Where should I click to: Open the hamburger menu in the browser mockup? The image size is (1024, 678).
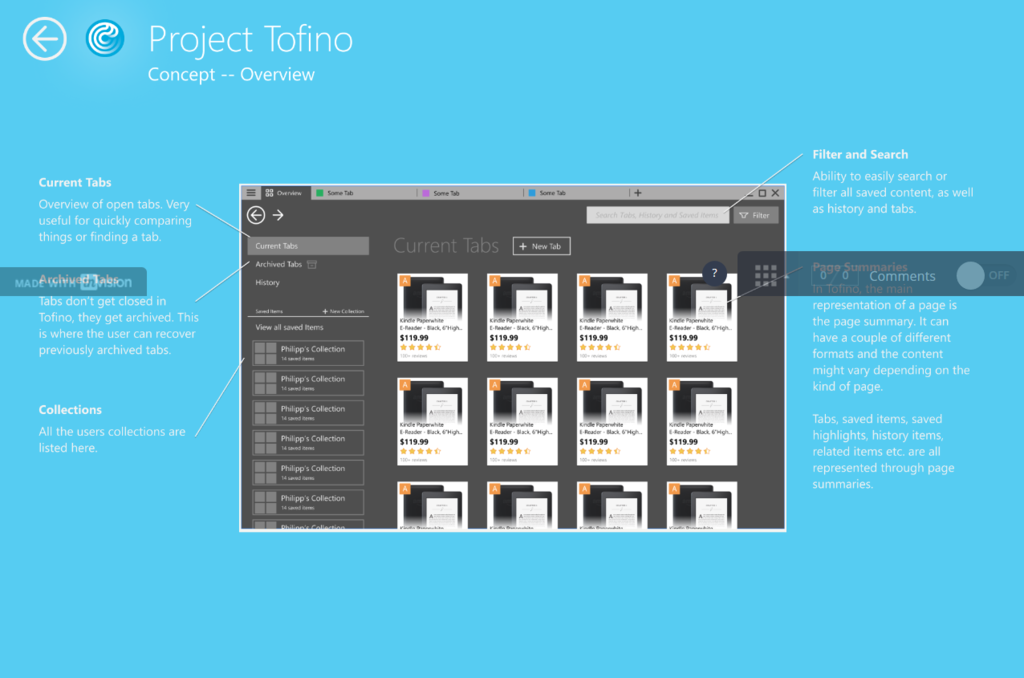tap(251, 193)
